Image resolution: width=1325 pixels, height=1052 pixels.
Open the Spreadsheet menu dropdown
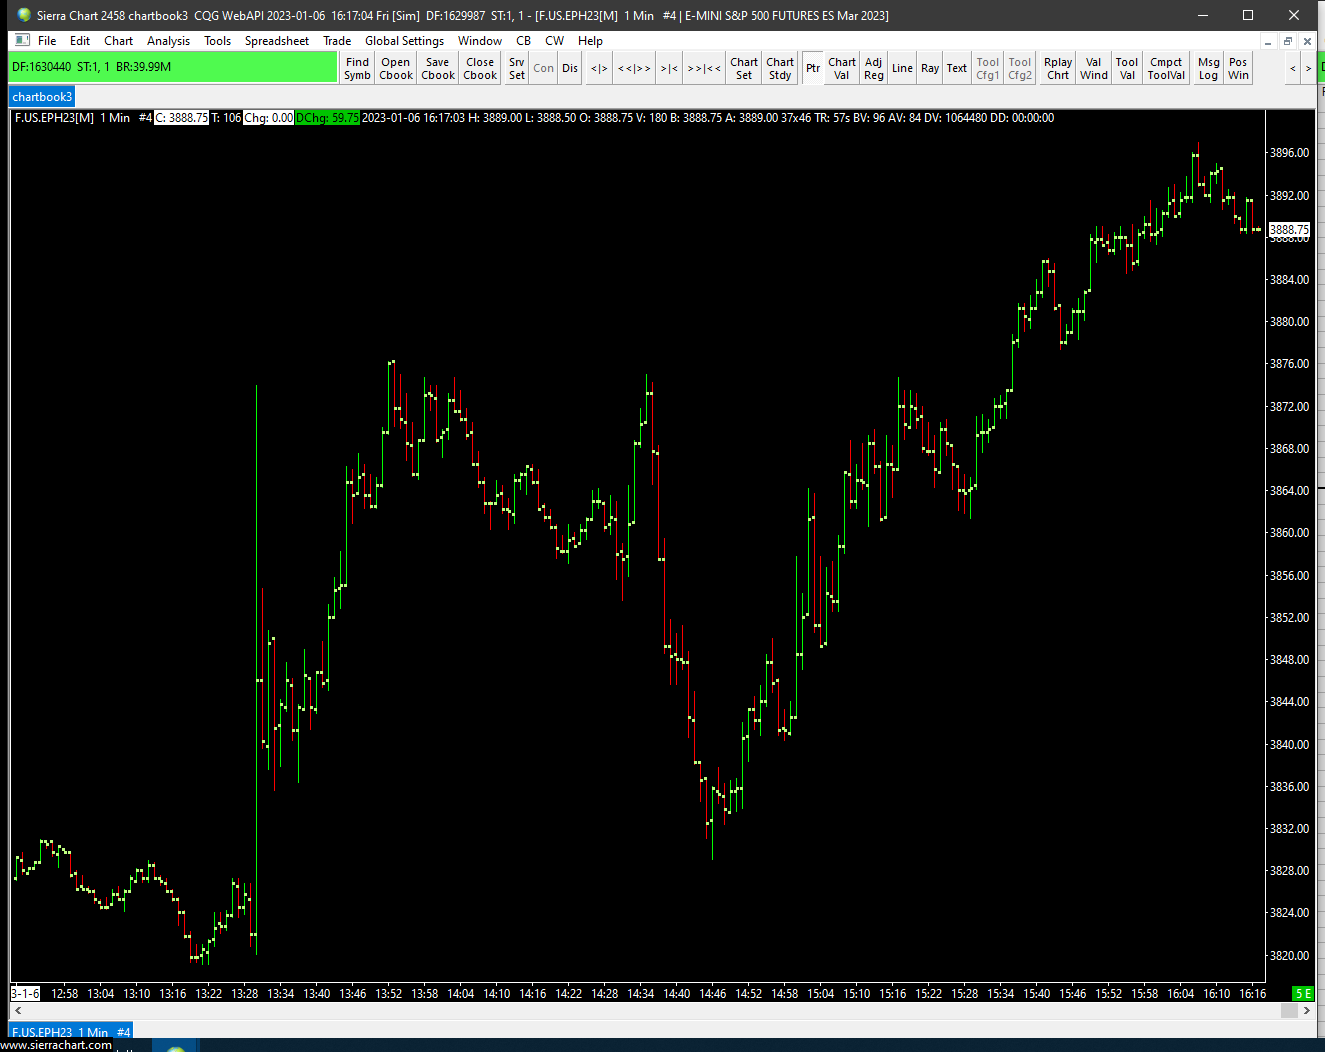point(277,41)
